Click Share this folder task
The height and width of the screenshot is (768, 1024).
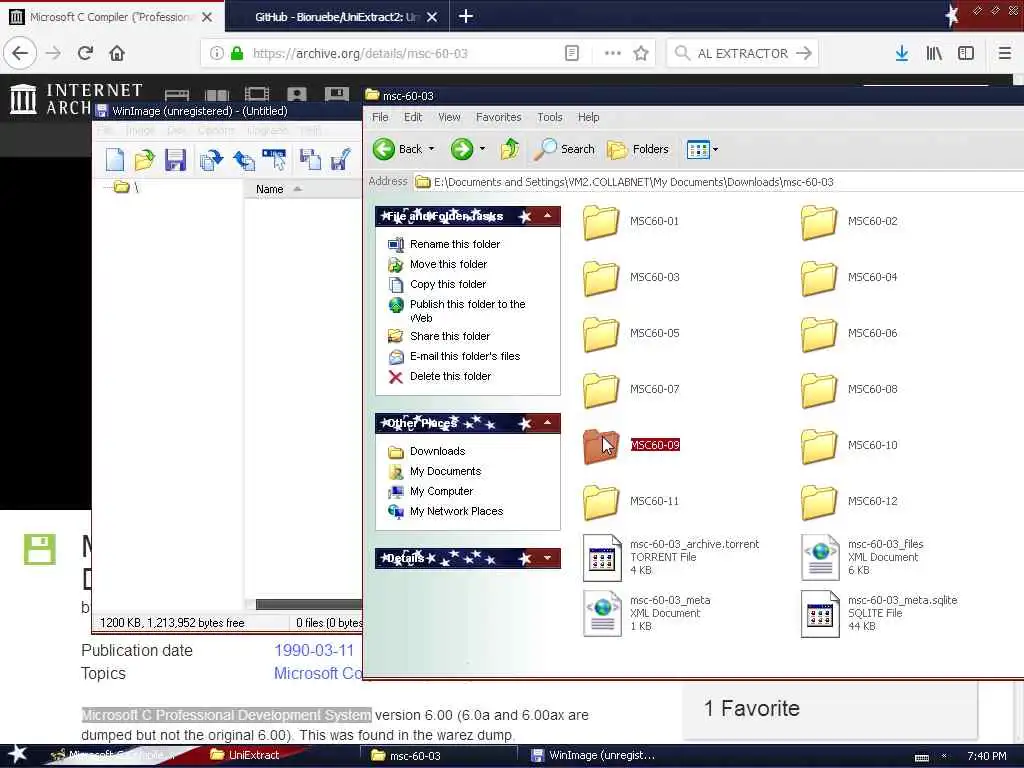[439, 336]
